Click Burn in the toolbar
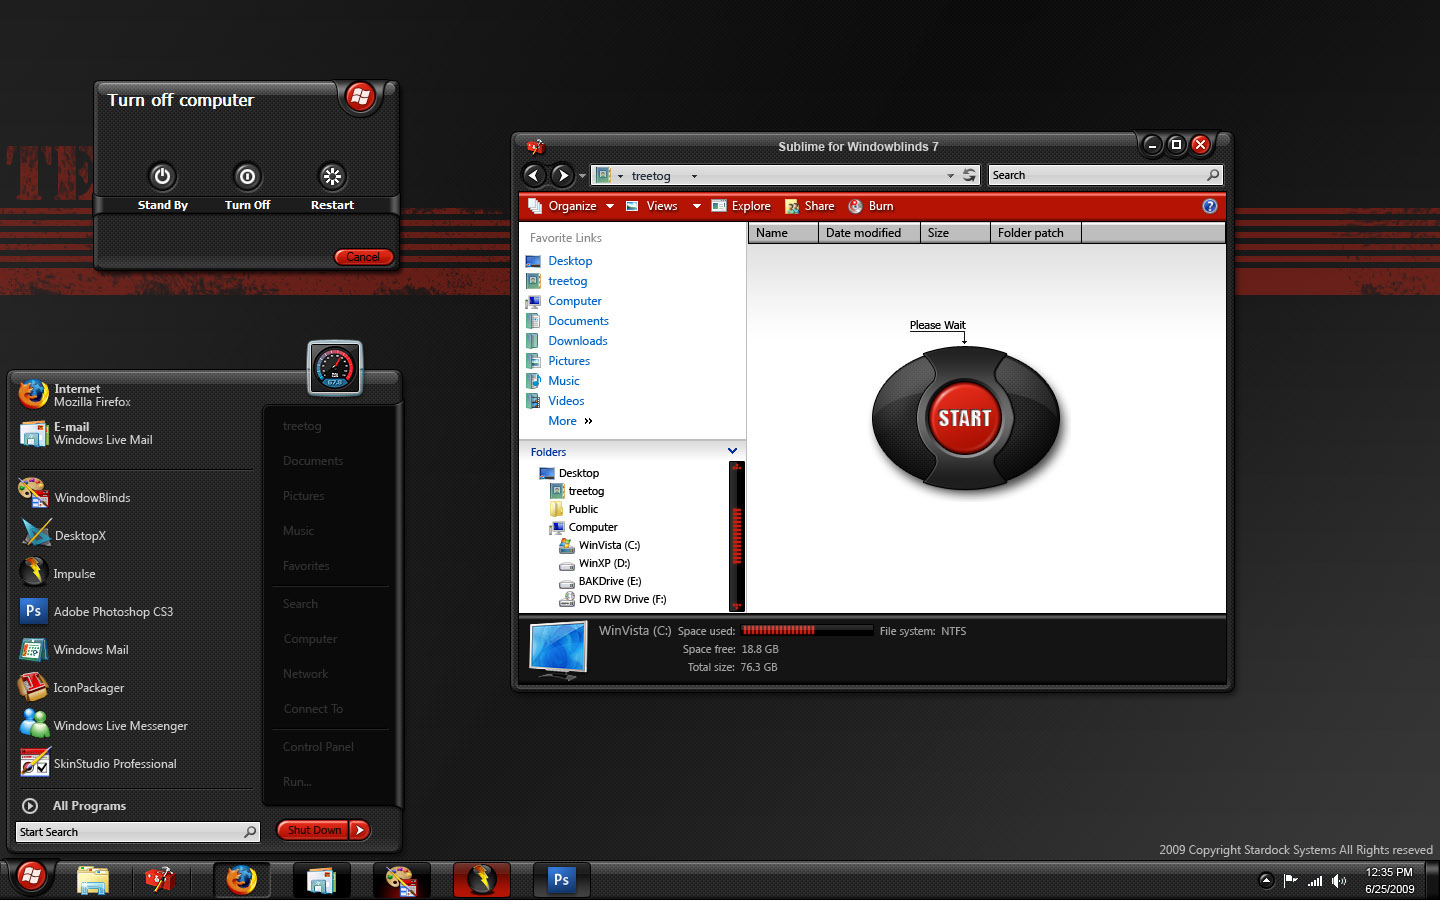Screen dimensions: 1440x900 (x=871, y=206)
